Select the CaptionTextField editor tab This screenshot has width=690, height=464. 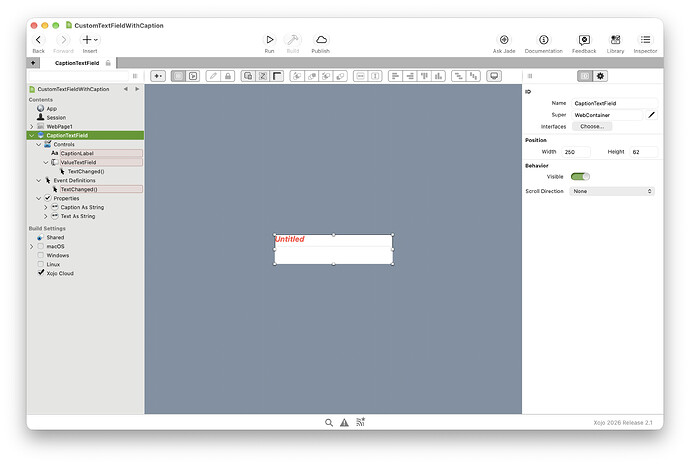(77, 63)
